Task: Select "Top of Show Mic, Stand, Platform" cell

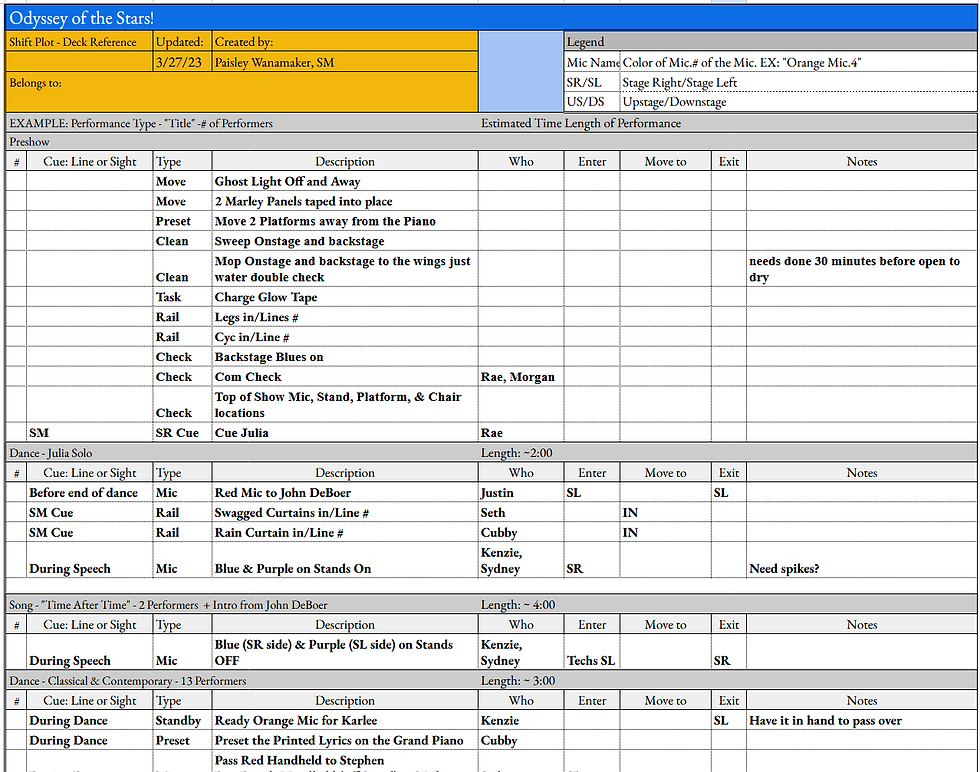Action: coord(345,404)
